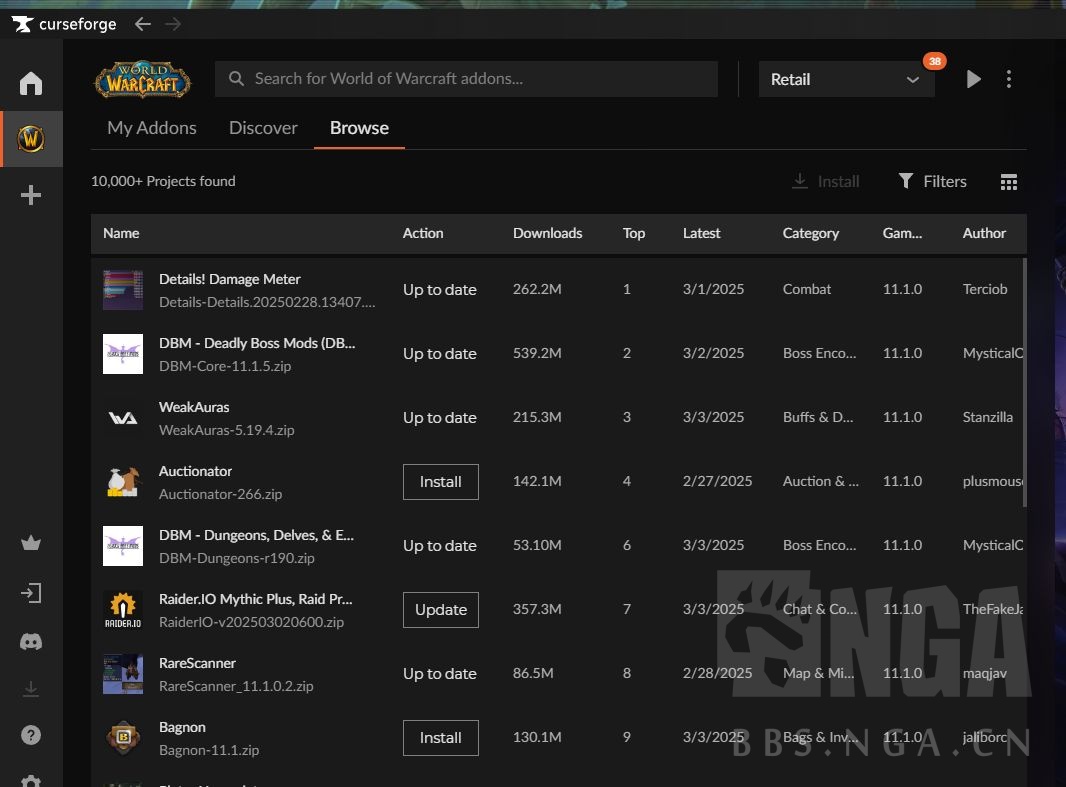Install the Auctionator addon
This screenshot has height=787, width=1066.
tap(440, 482)
